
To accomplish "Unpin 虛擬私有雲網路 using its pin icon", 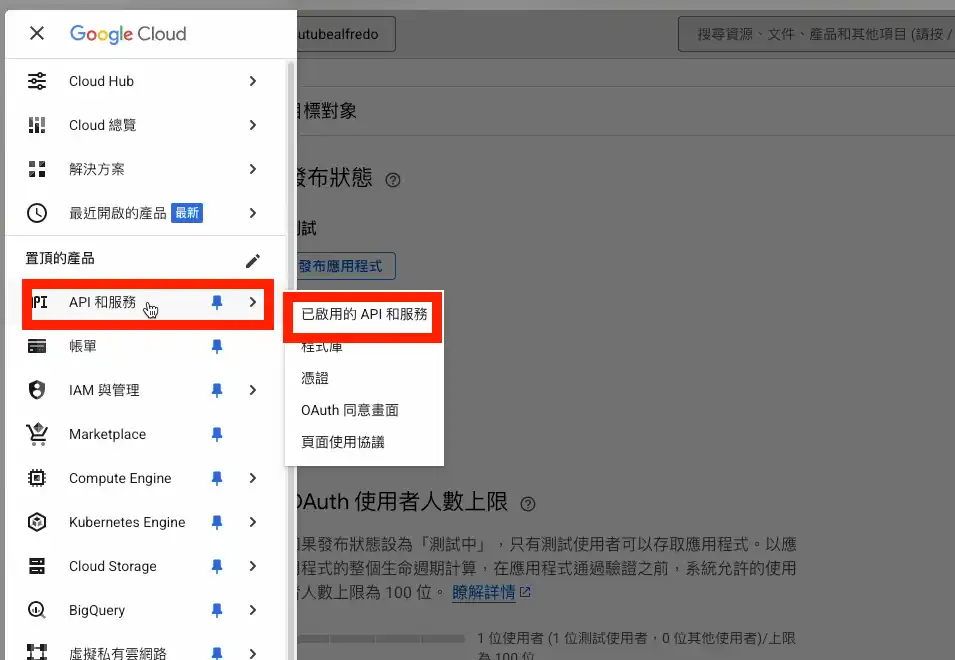I will 217,653.
